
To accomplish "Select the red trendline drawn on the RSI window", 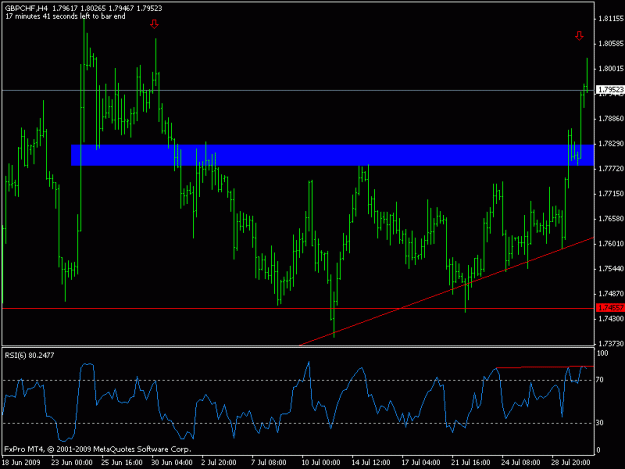I will click(x=545, y=367).
